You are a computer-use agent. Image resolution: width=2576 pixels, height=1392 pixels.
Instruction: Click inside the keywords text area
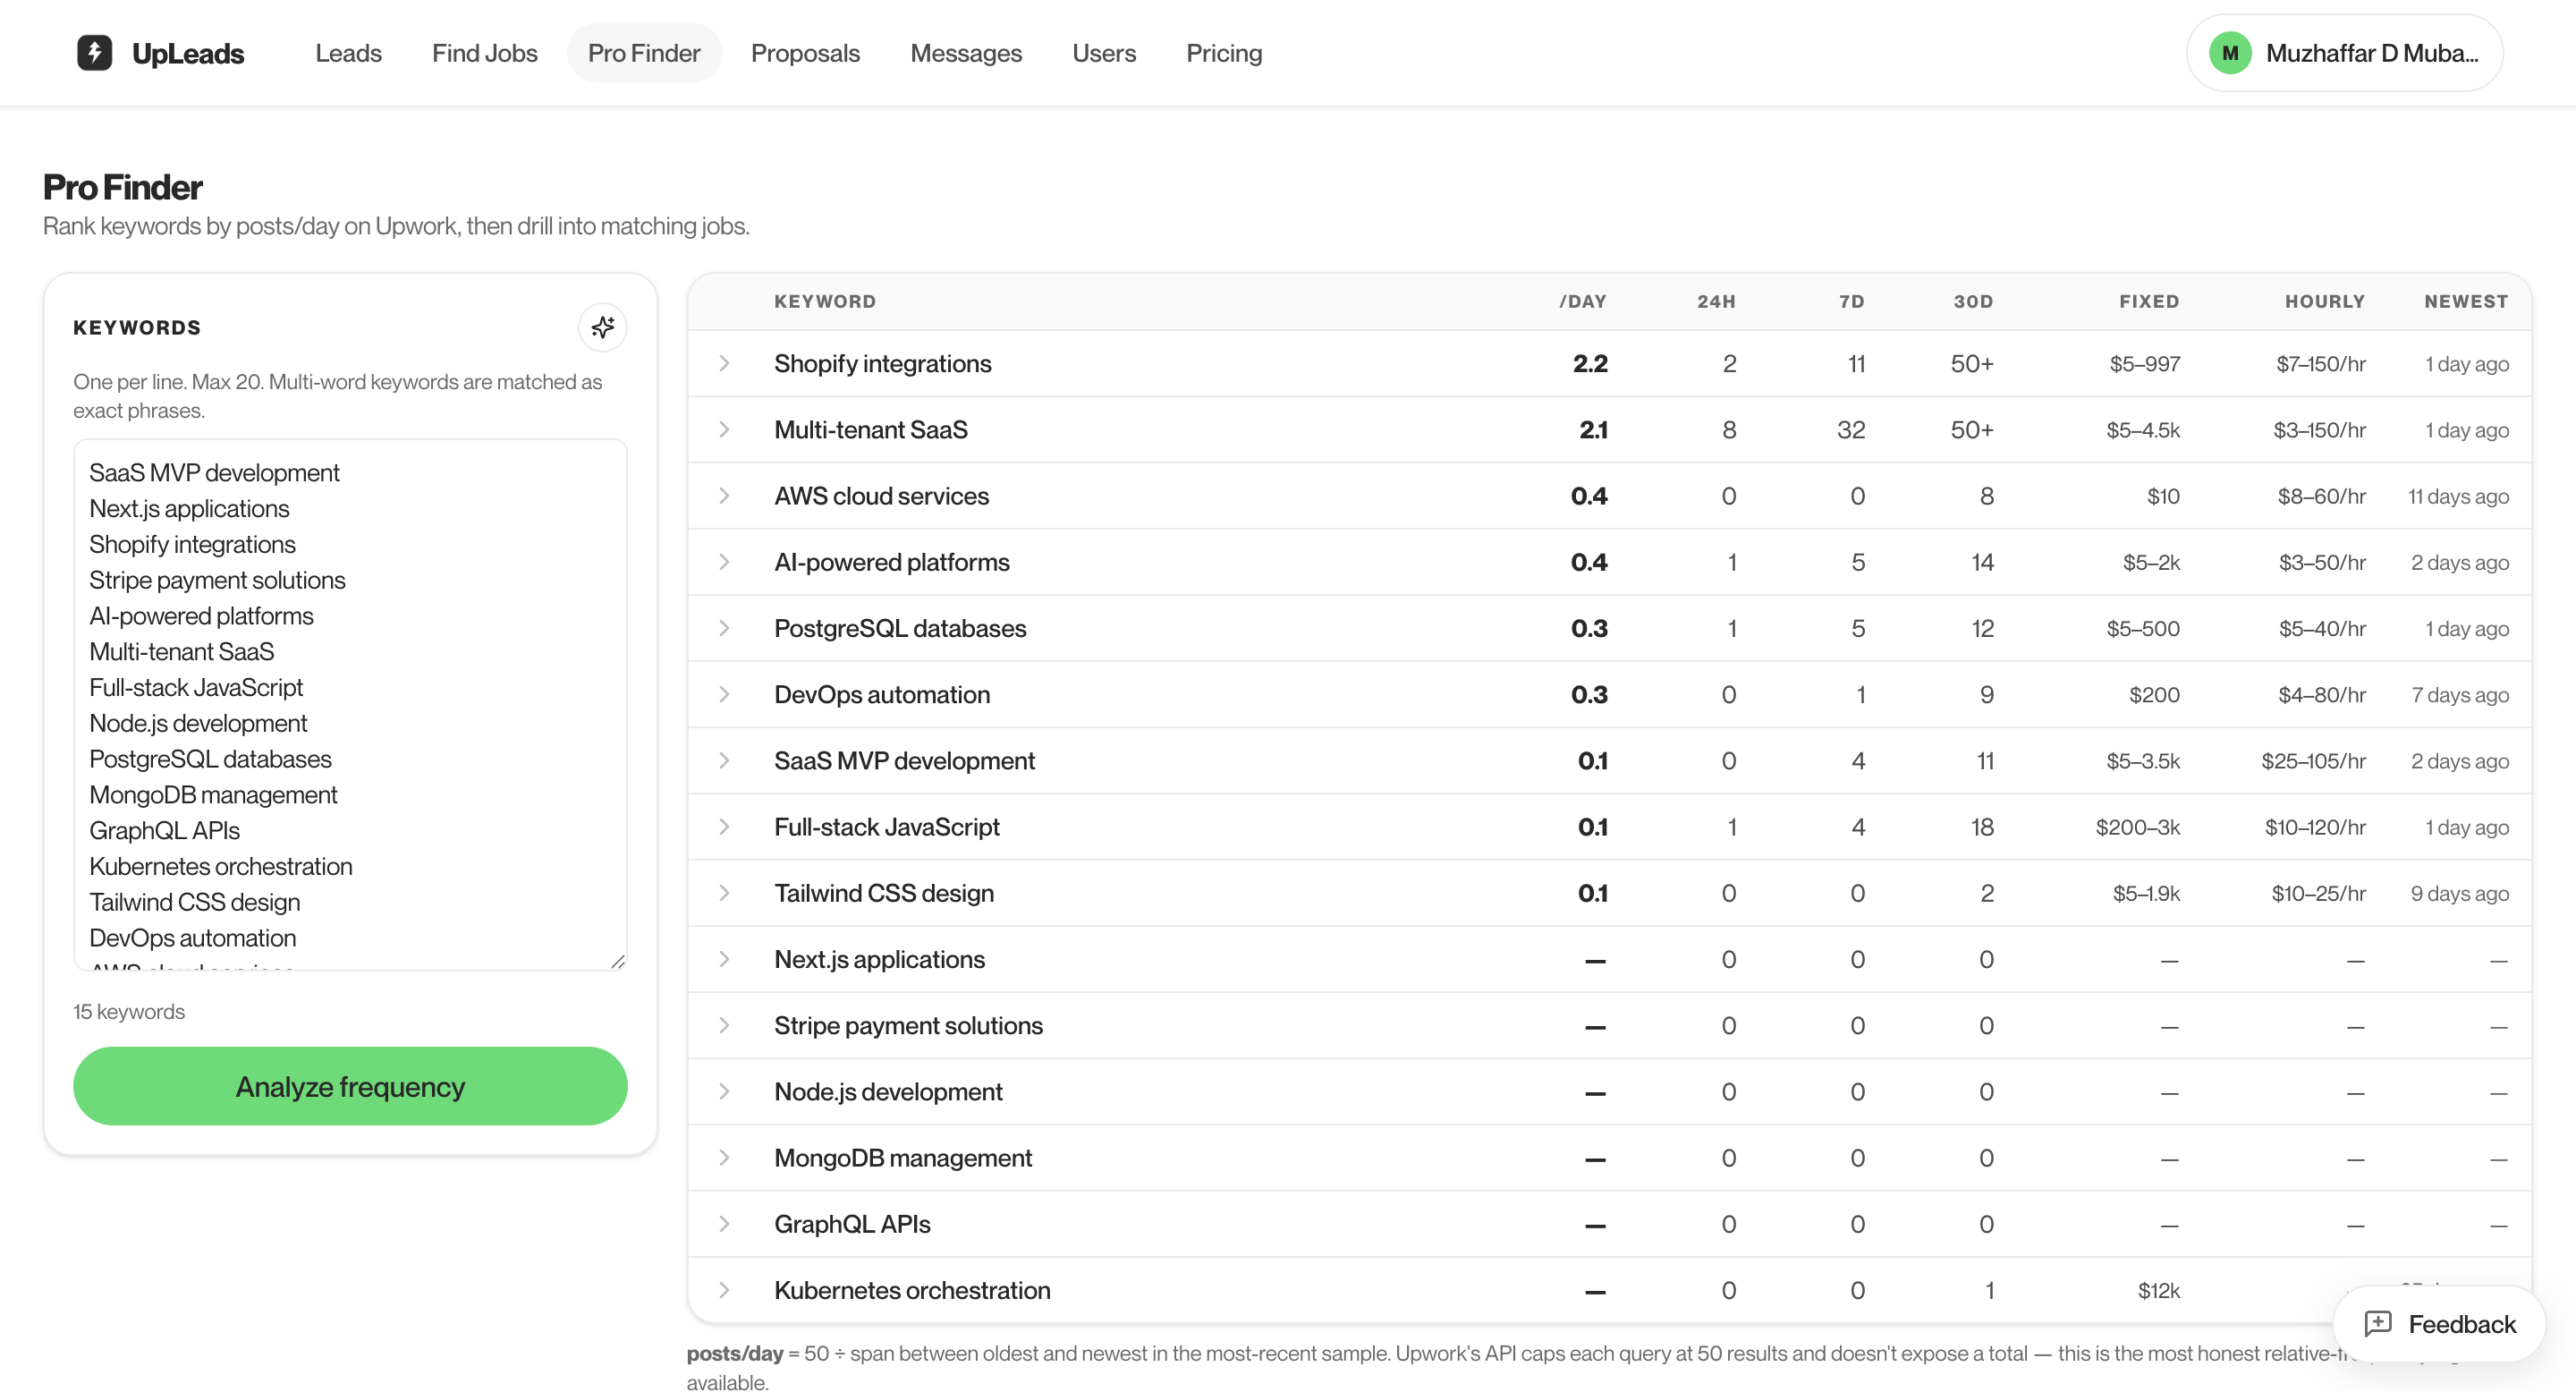(x=350, y=705)
